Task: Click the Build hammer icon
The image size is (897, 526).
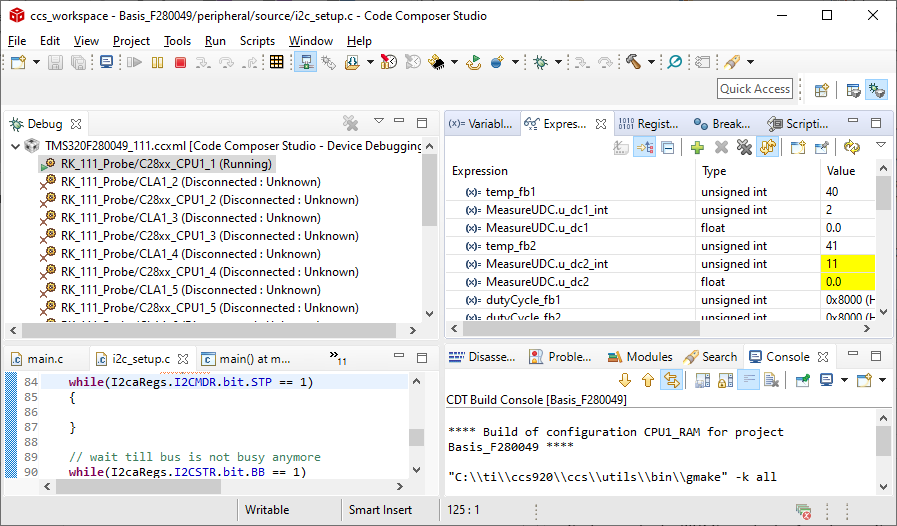Action: [633, 62]
